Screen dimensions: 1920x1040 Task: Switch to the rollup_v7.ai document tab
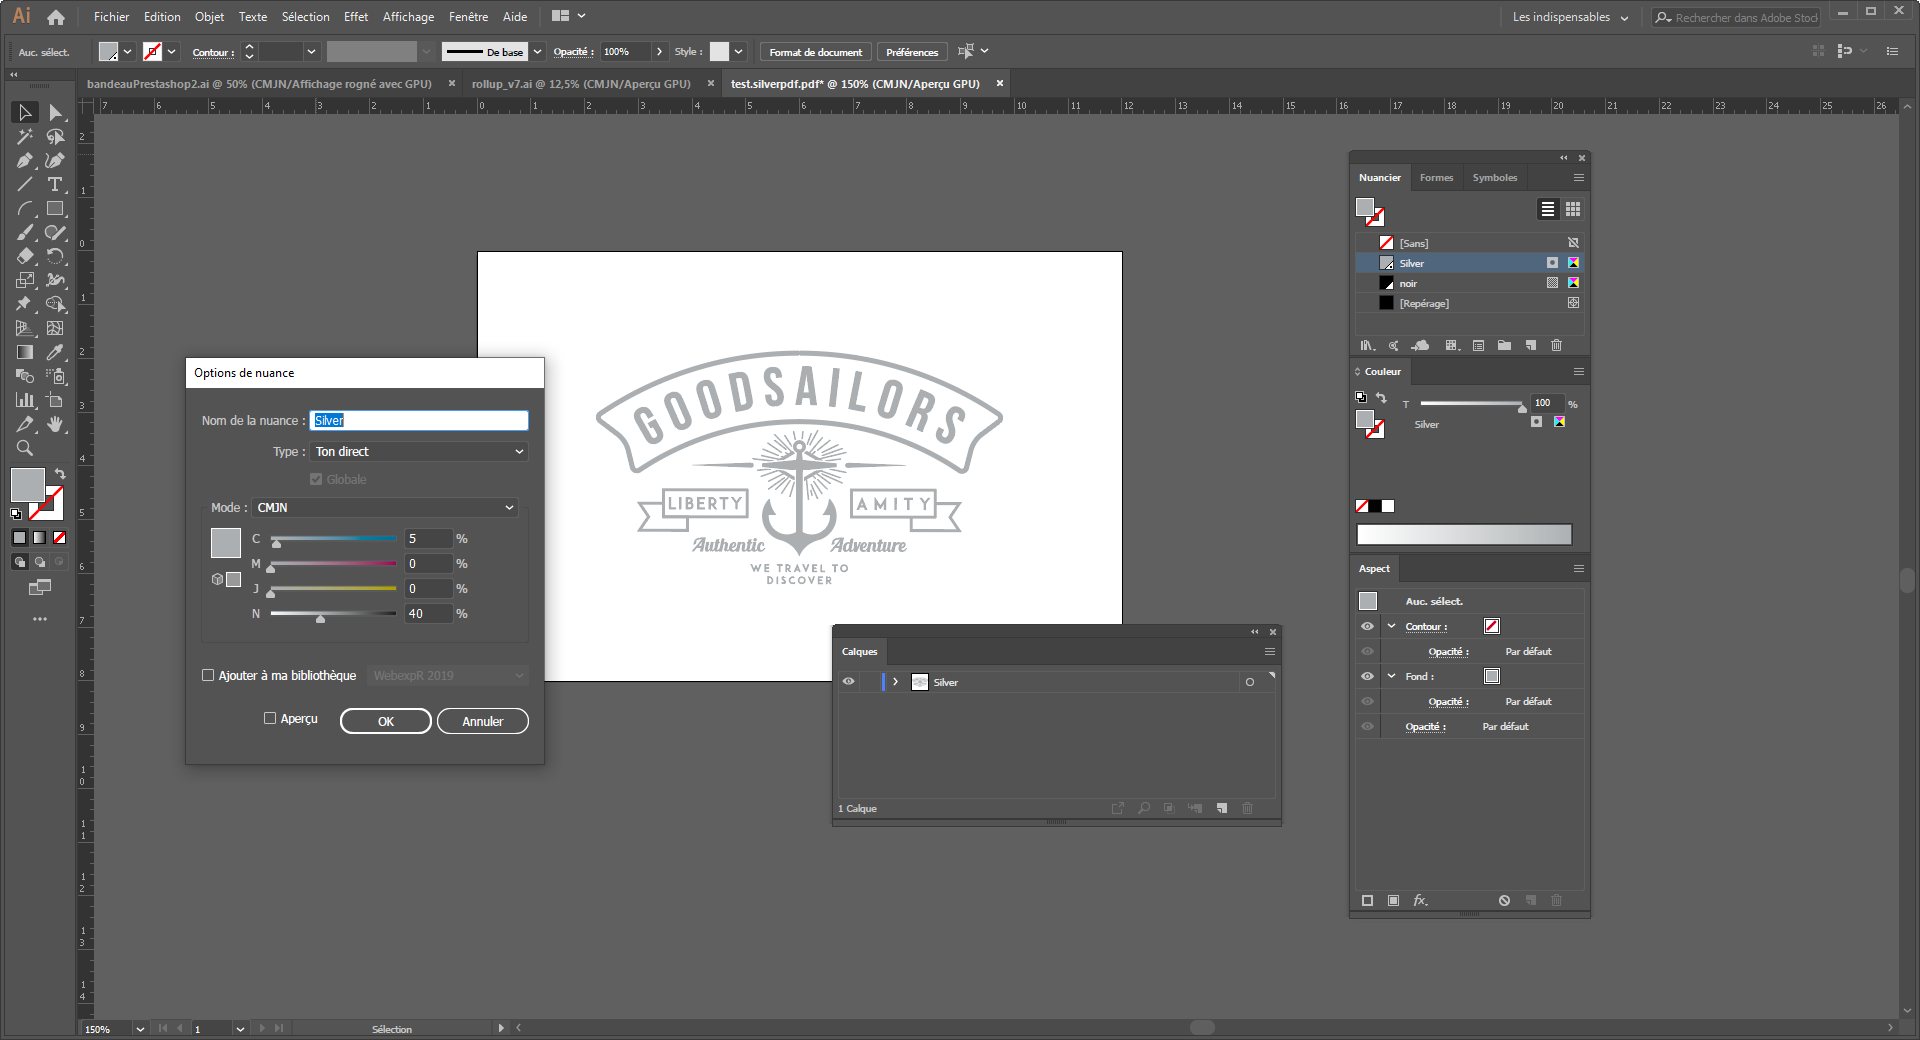(x=581, y=84)
